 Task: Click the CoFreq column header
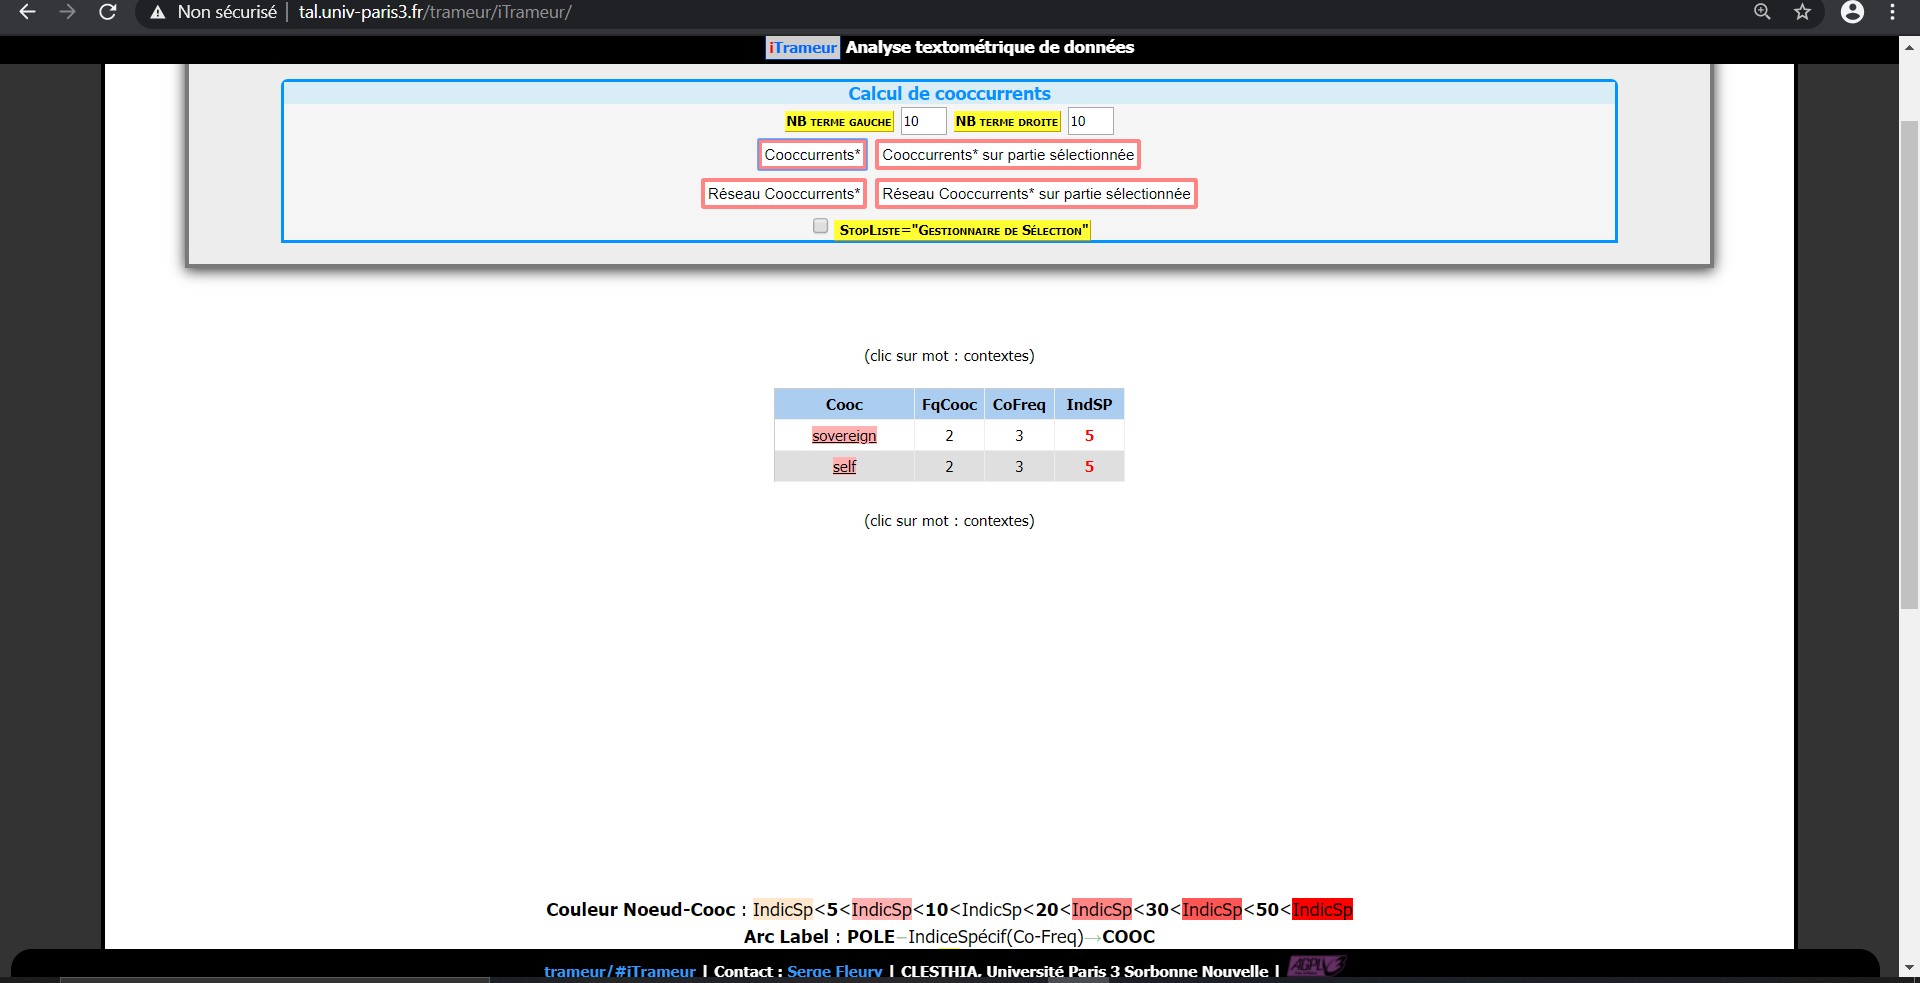click(x=1019, y=405)
